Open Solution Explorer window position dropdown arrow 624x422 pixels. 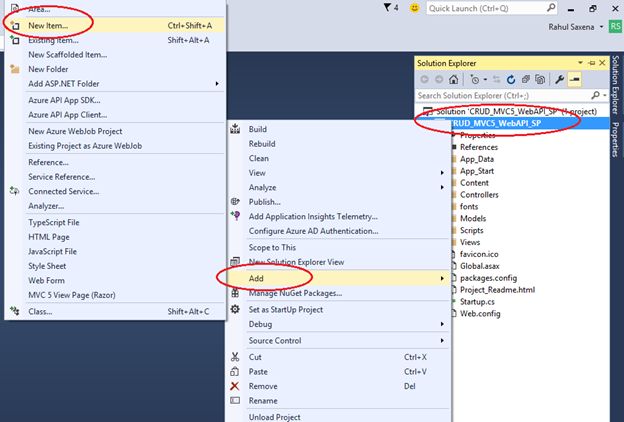point(580,63)
